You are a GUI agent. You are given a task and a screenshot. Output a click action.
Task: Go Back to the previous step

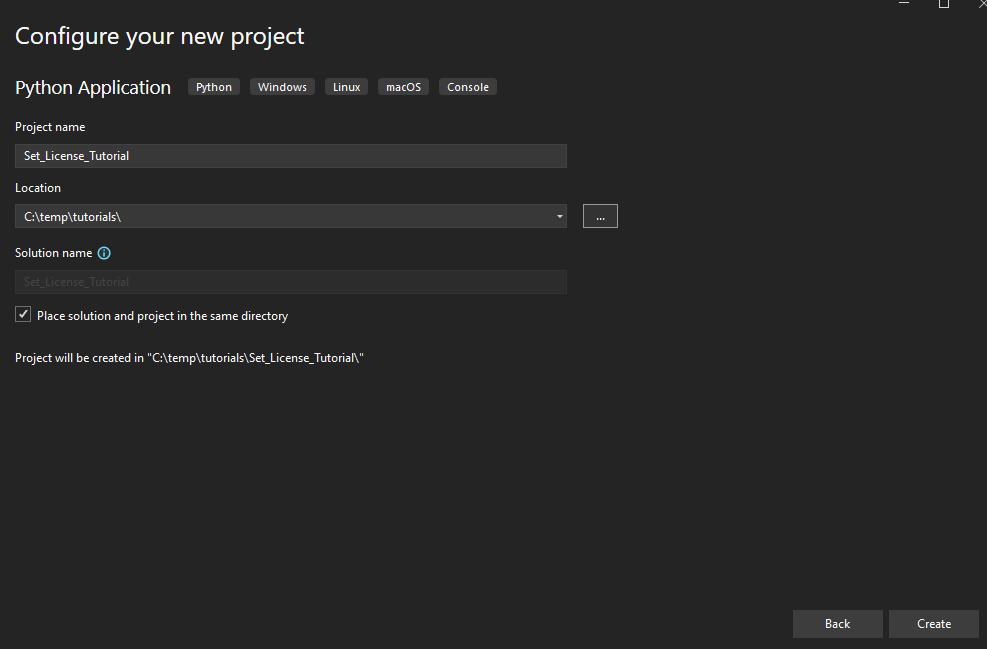click(837, 624)
